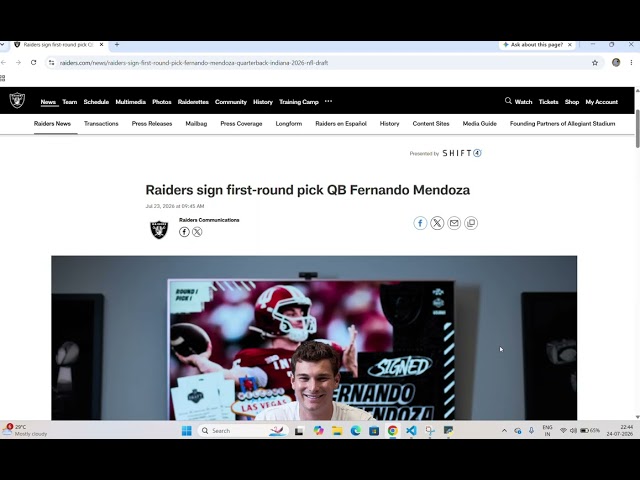Open Founding Partners of Allegiant Stadium

click(x=562, y=123)
